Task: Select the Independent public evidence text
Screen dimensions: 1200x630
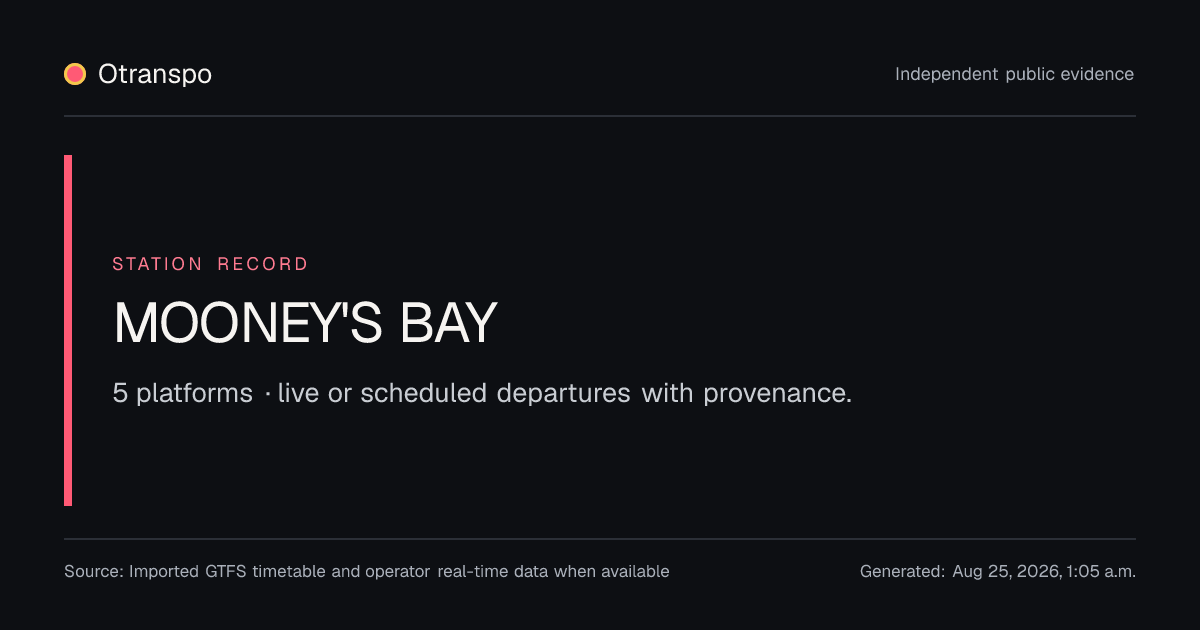Action: 1015,74
